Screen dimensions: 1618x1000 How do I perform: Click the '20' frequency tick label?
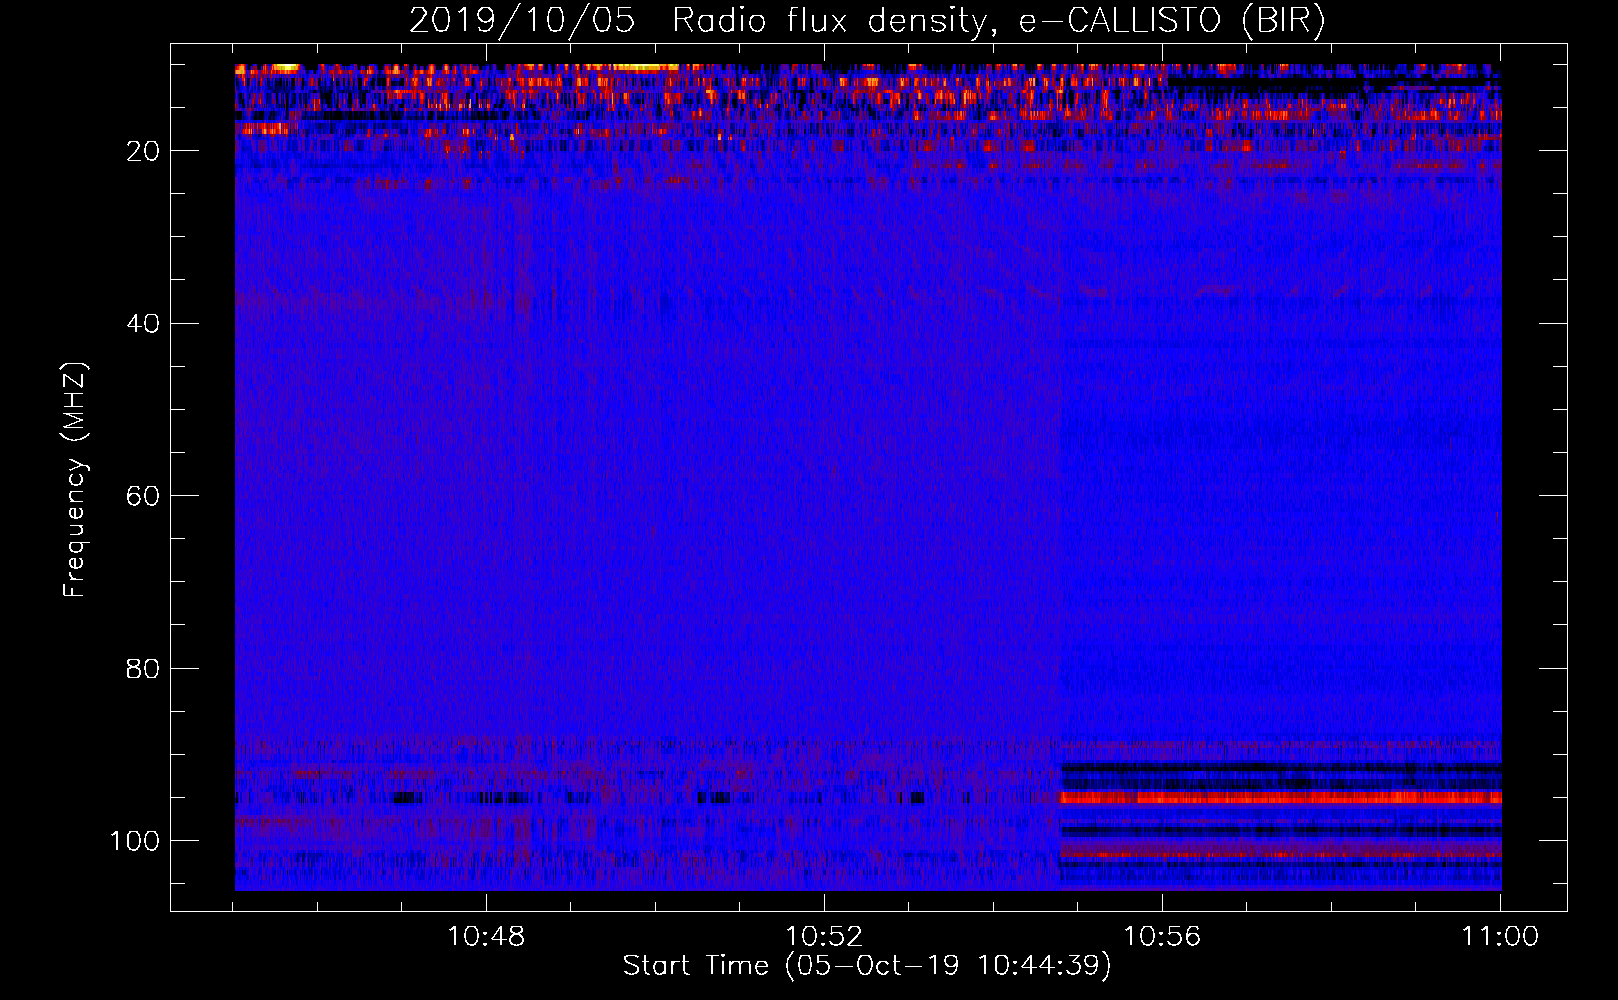(x=143, y=151)
